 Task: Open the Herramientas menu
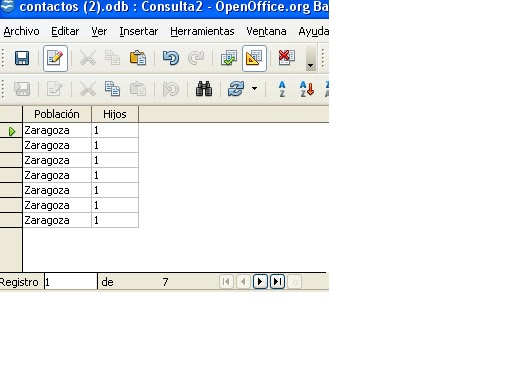pos(202,31)
